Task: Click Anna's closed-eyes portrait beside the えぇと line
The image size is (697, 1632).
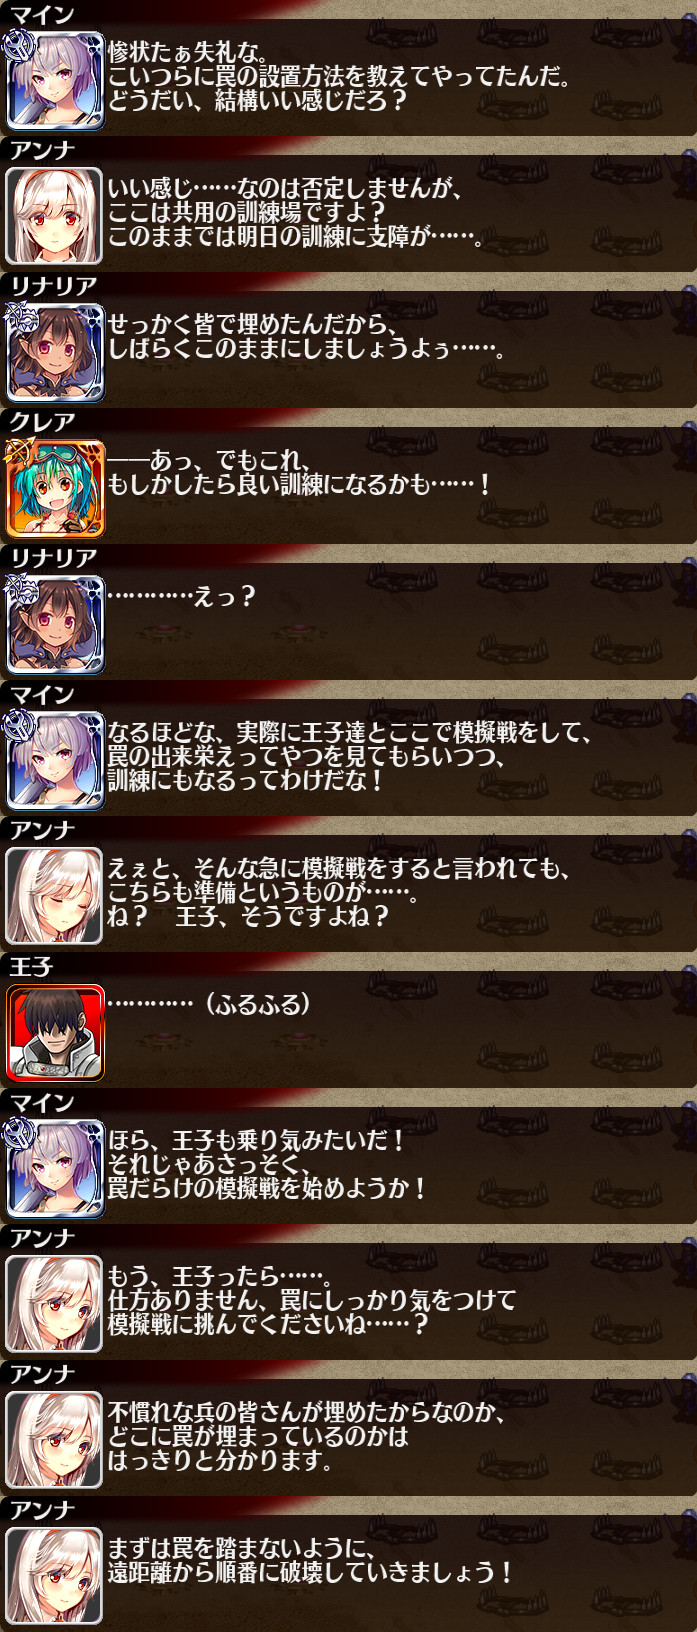Action: (55, 896)
